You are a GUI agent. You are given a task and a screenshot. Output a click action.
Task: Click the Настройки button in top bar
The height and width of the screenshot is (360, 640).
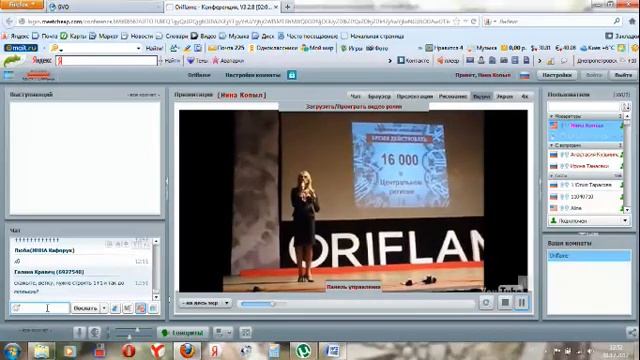(x=557, y=75)
